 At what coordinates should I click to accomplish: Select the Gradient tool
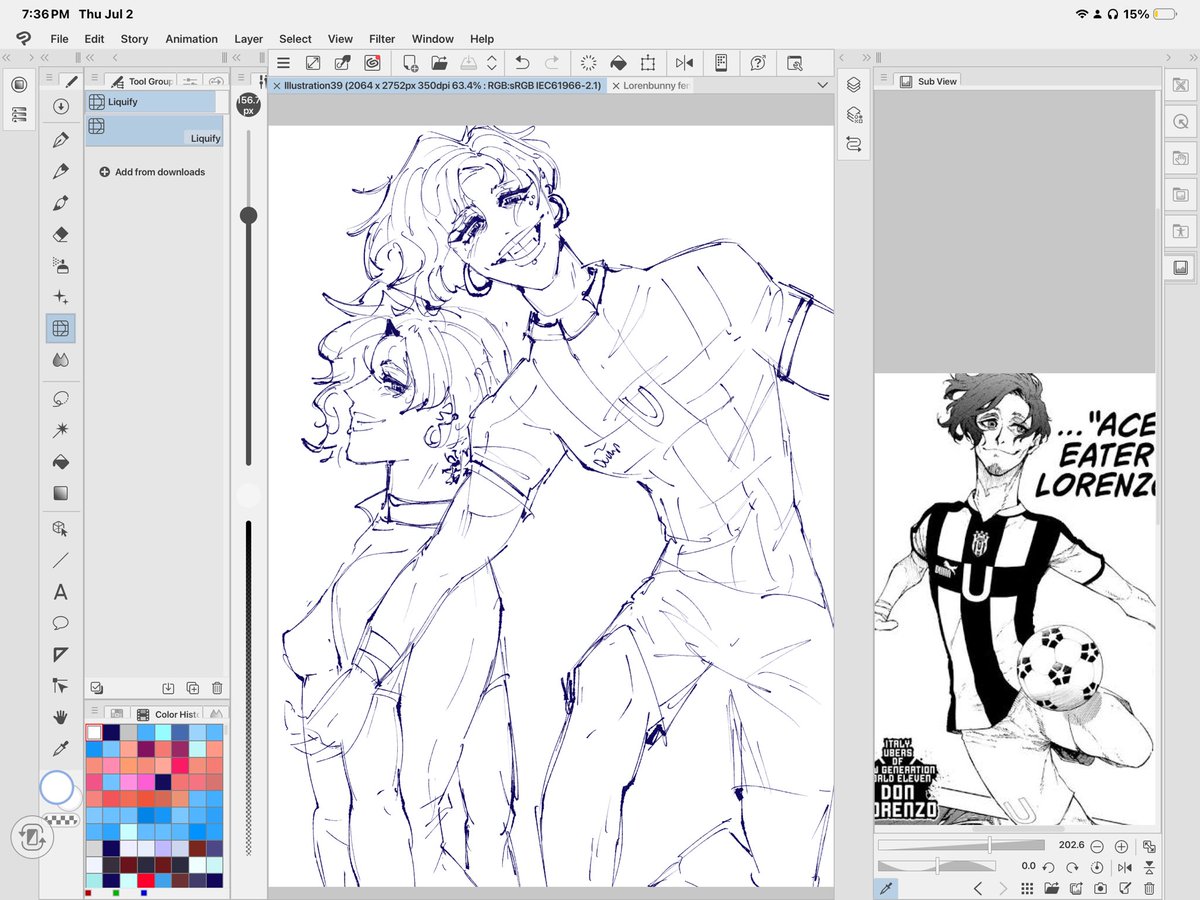(60, 493)
